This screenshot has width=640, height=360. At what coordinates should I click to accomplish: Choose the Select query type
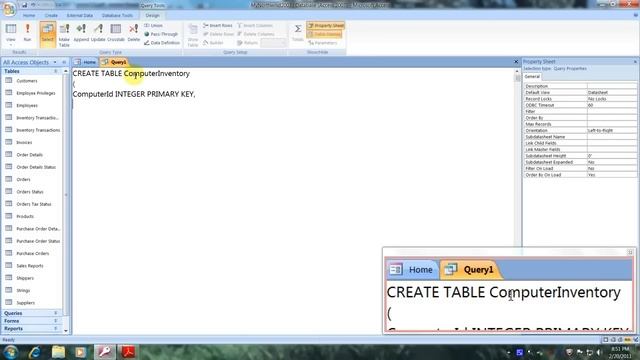point(48,34)
